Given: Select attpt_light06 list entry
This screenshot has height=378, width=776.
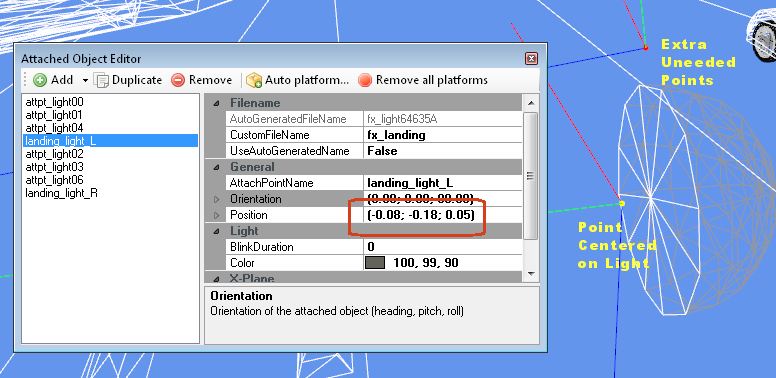Looking at the screenshot, I should pyautogui.click(x=54, y=180).
